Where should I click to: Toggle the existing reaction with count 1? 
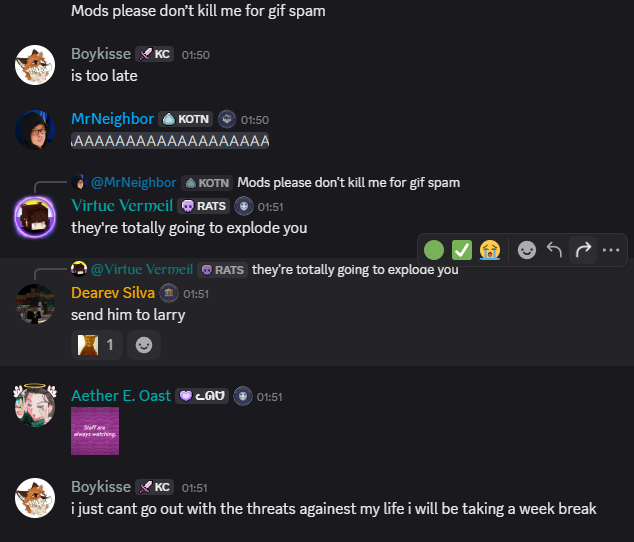(x=97, y=345)
